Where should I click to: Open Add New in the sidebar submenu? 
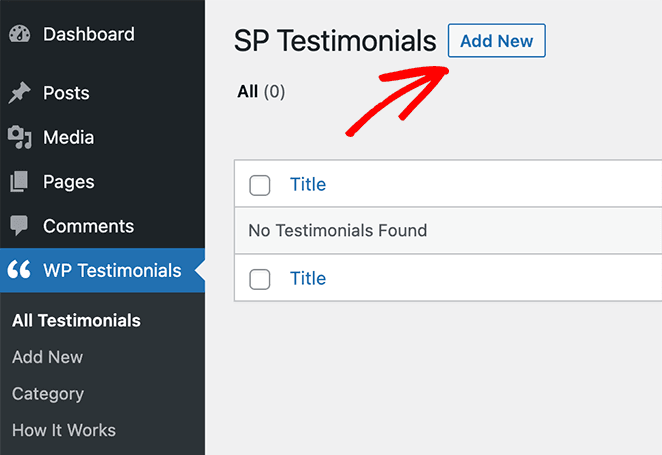coord(47,357)
